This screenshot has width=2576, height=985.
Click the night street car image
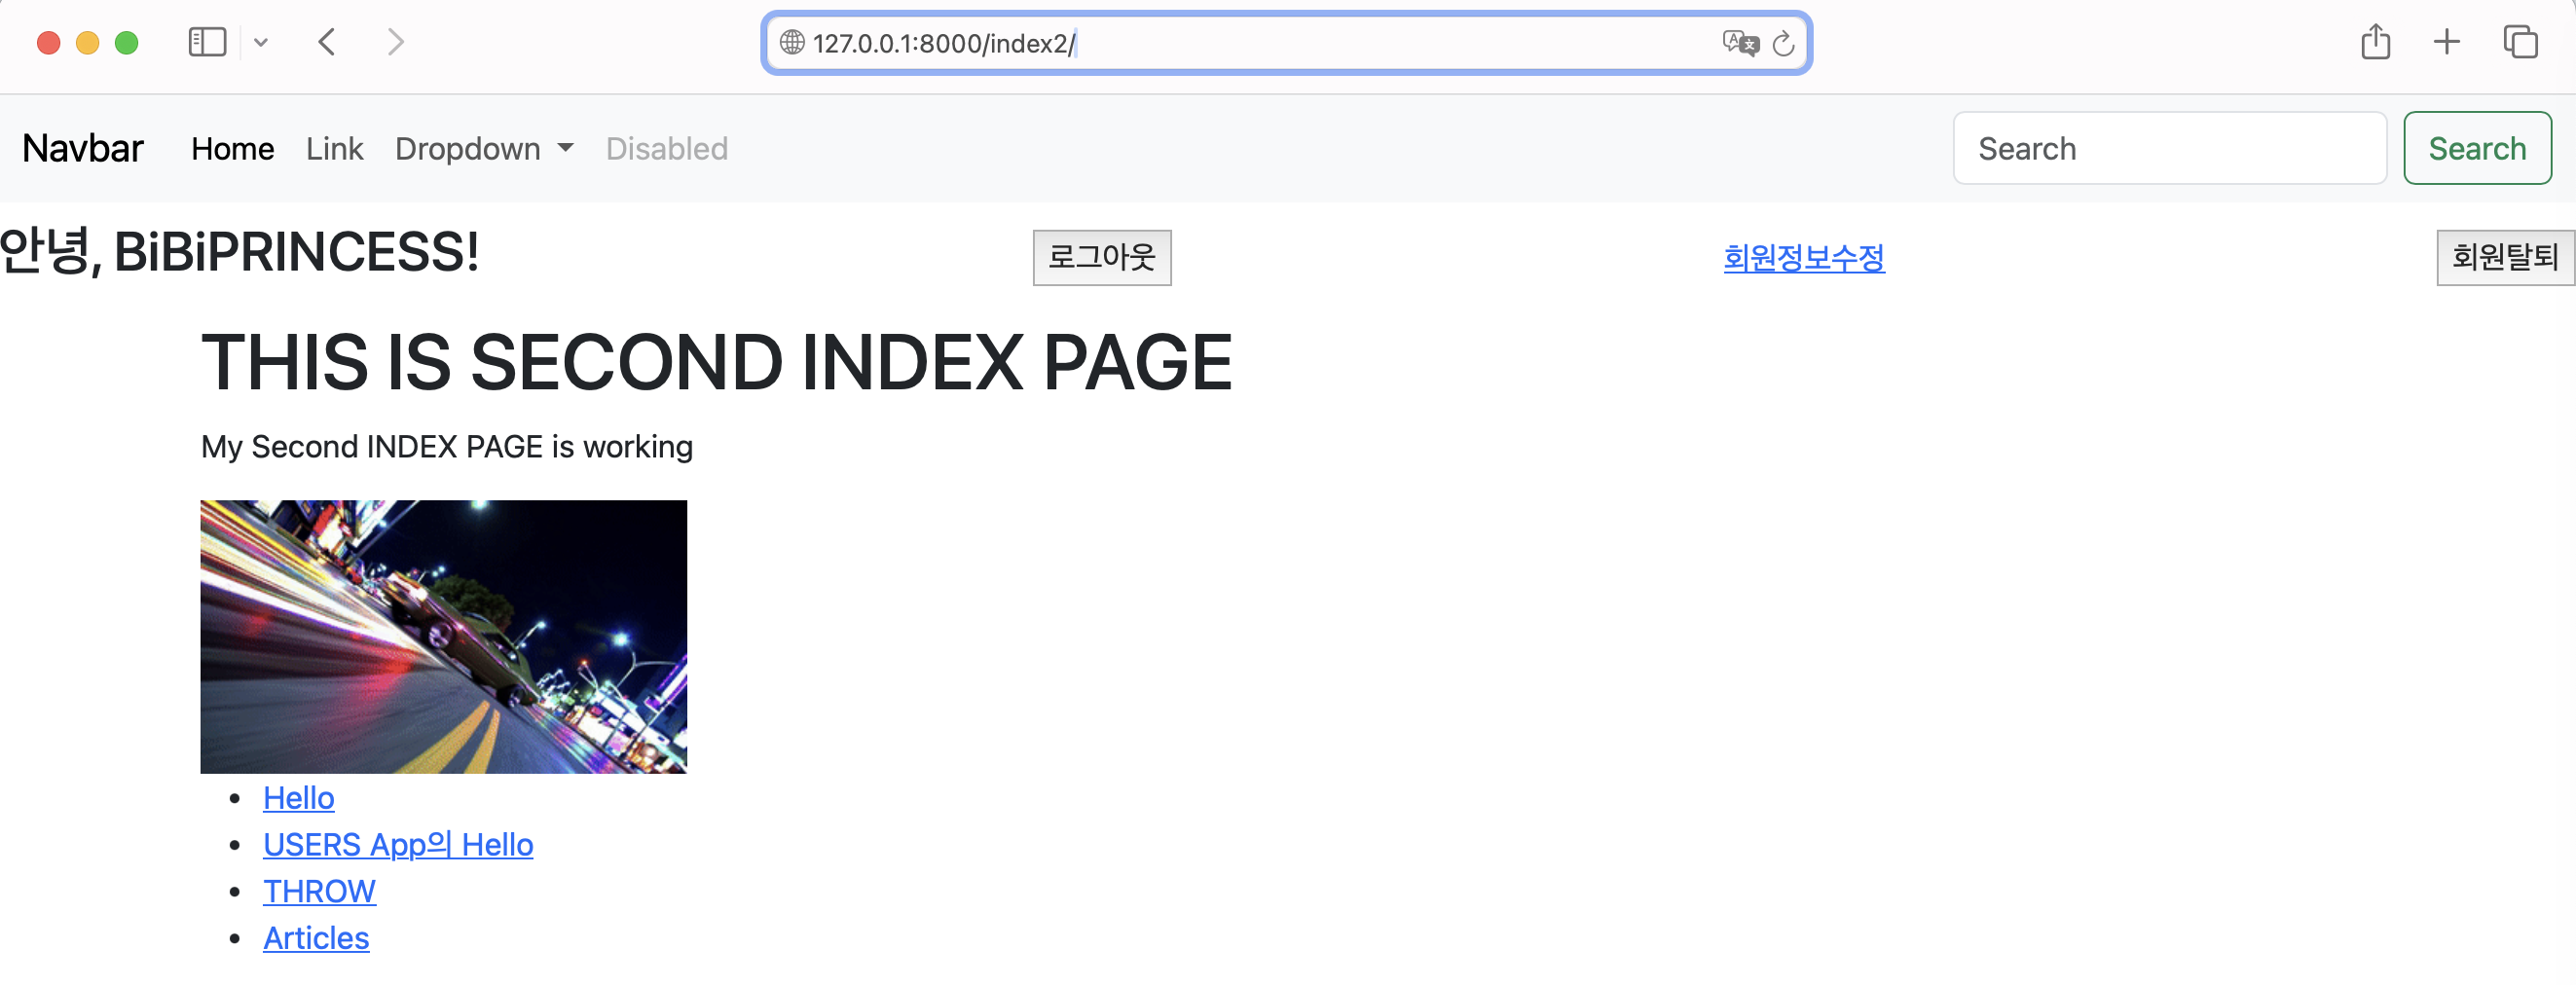pyautogui.click(x=443, y=636)
